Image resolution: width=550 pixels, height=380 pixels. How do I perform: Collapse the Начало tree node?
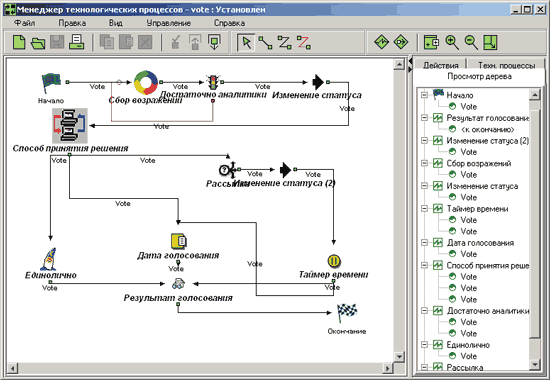pyautogui.click(x=424, y=95)
